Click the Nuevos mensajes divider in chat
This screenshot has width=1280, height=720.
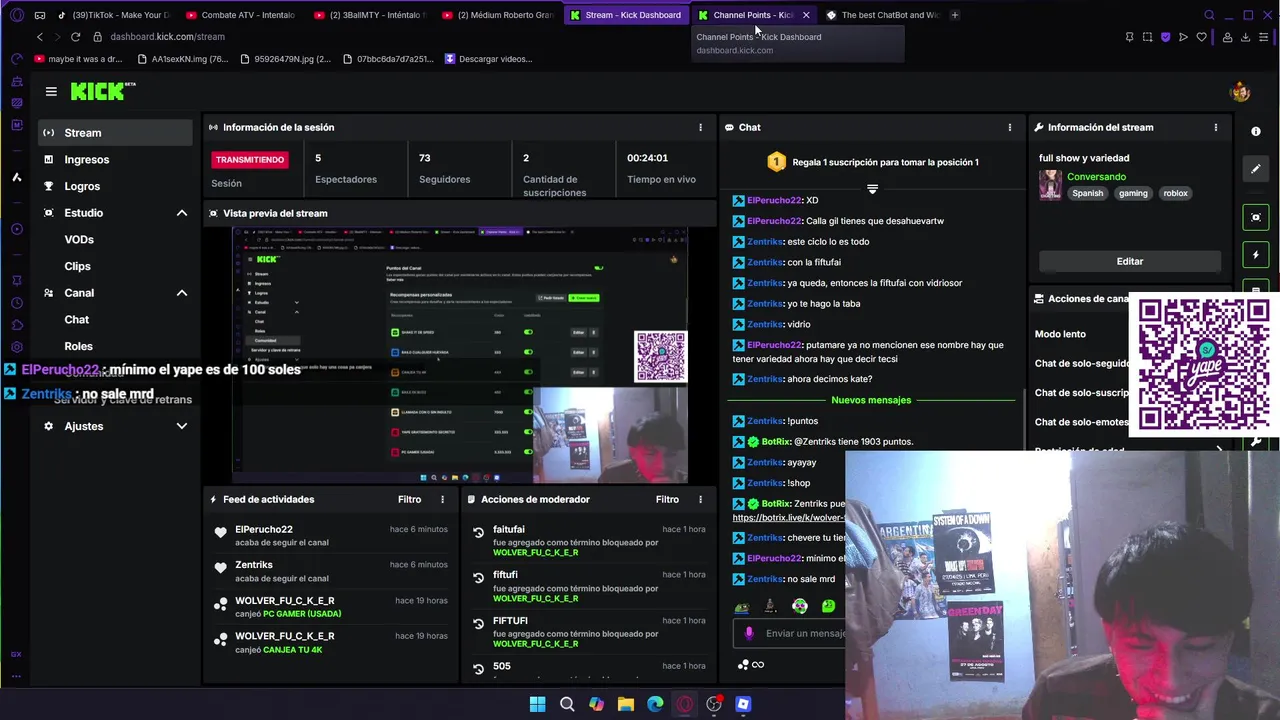[871, 400]
